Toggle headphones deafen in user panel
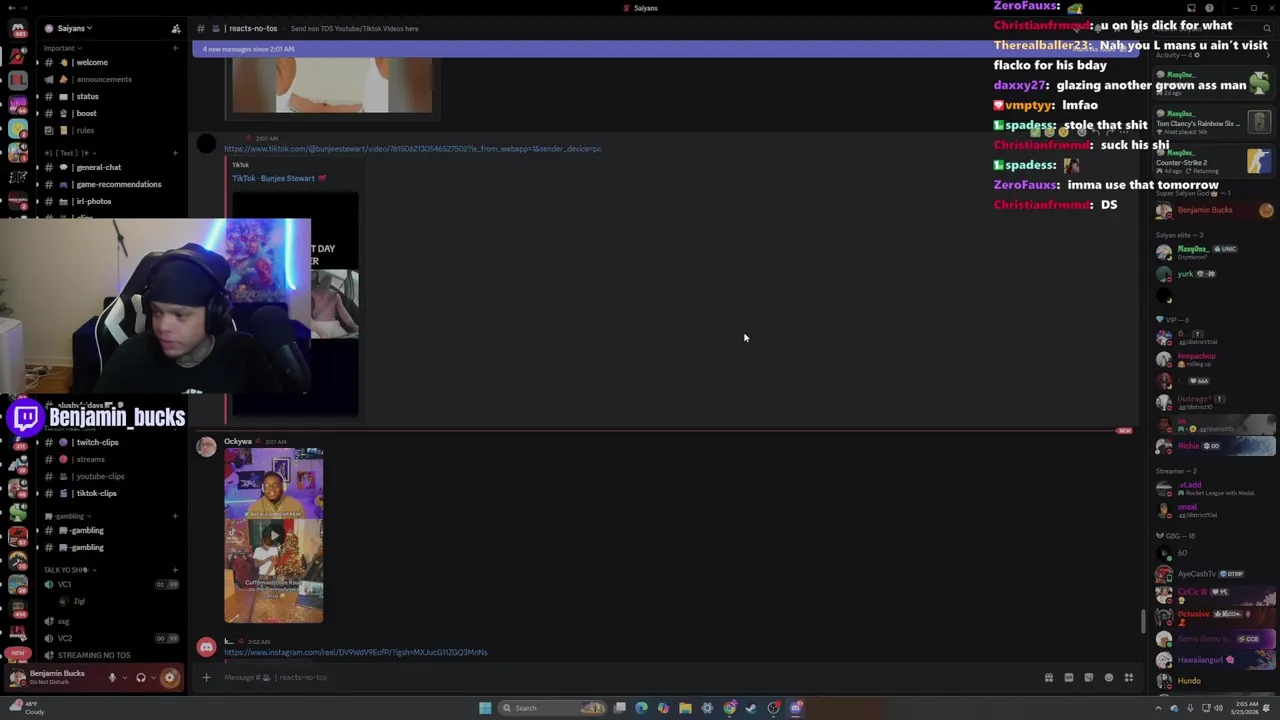Screen dimensions: 1280x720 [140, 677]
